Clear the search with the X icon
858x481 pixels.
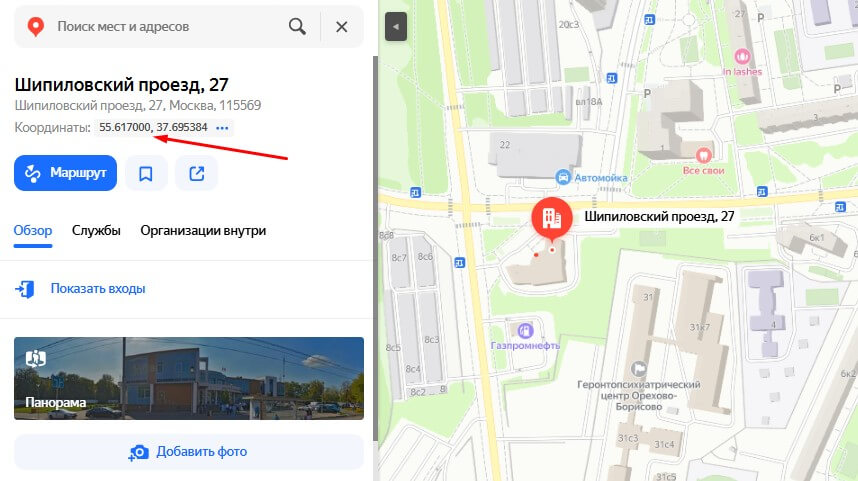[341, 26]
